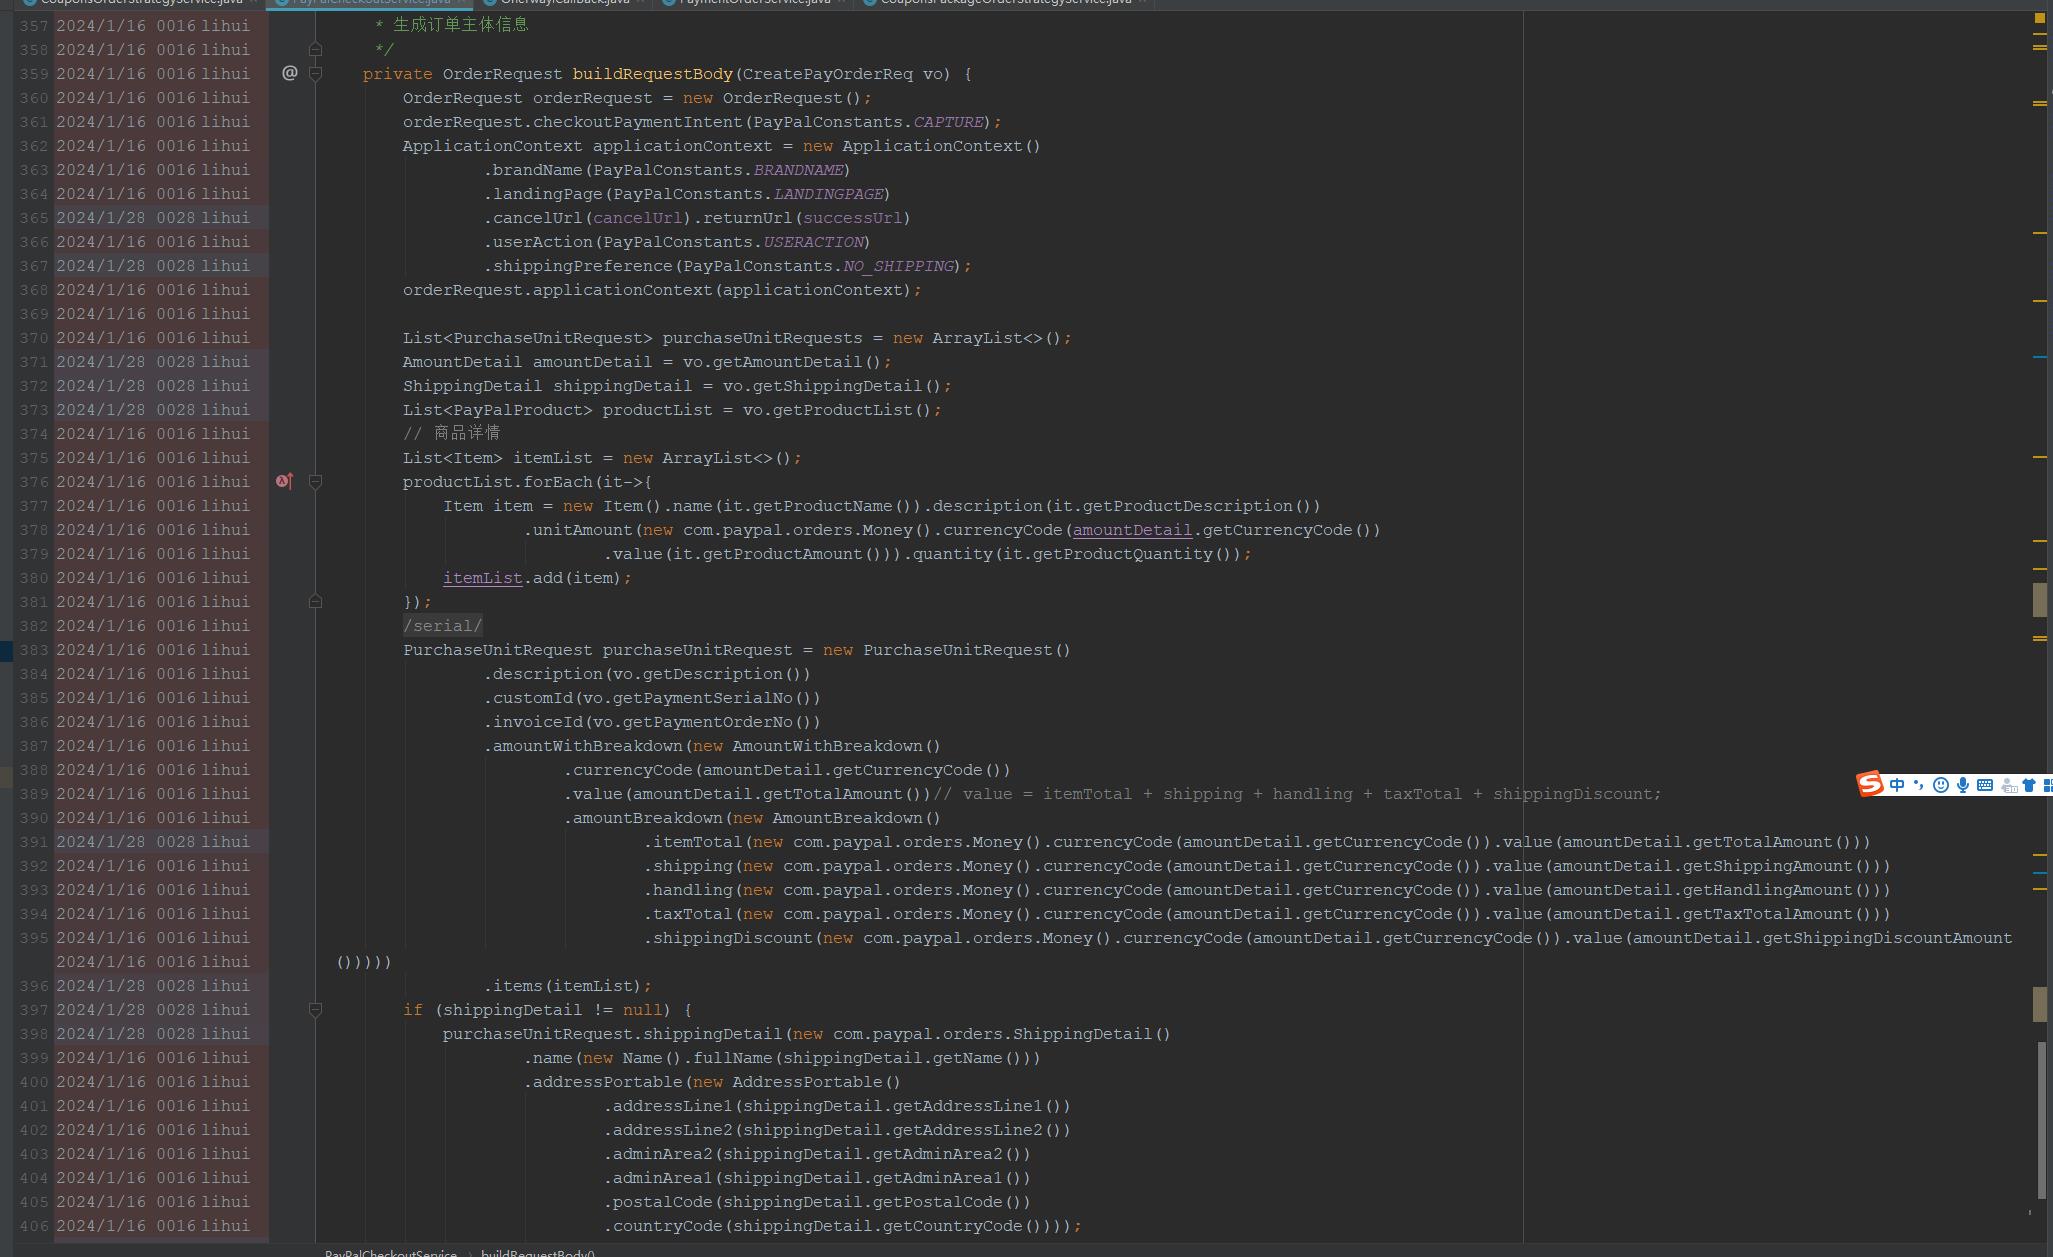Click the Sogou S logo on IME bar
This screenshot has height=1257, width=2053.
[1870, 785]
